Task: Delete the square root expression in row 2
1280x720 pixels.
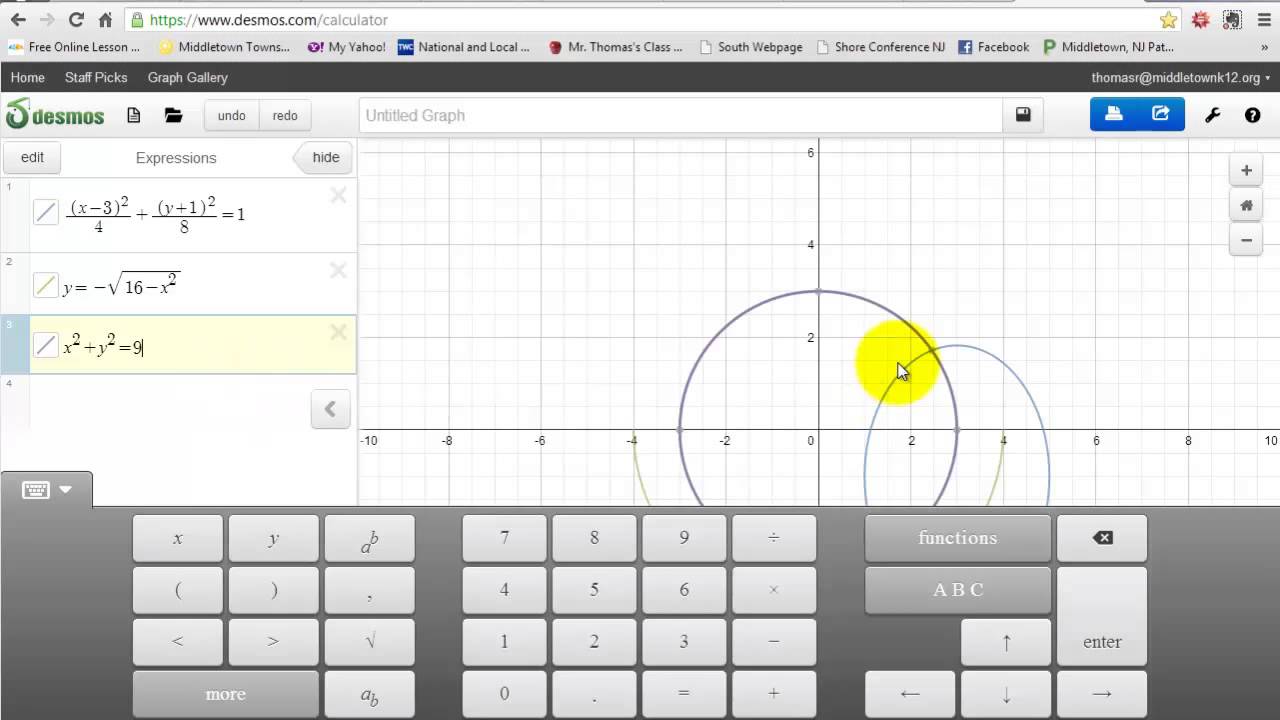Action: pos(338,271)
